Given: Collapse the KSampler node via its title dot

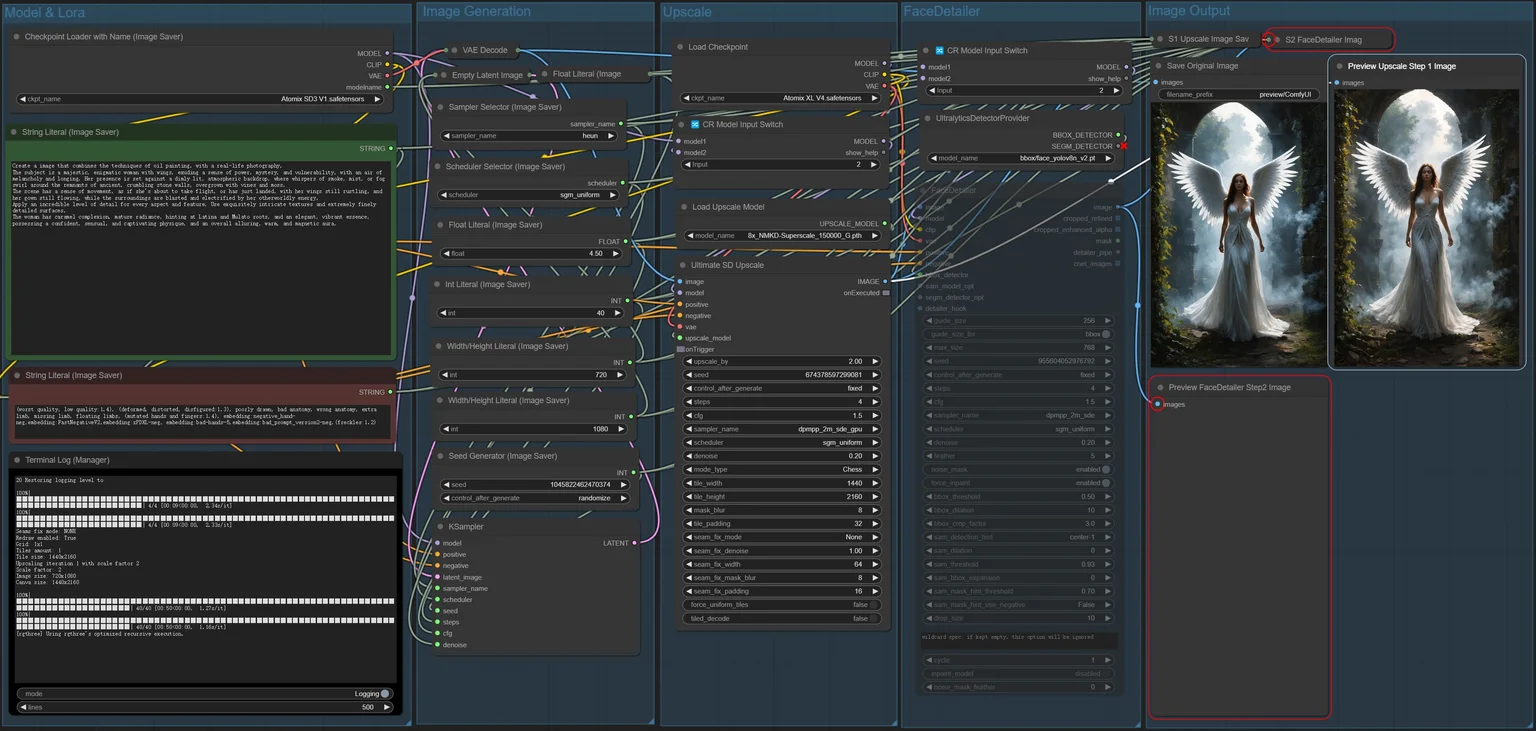Looking at the screenshot, I should (x=437, y=526).
